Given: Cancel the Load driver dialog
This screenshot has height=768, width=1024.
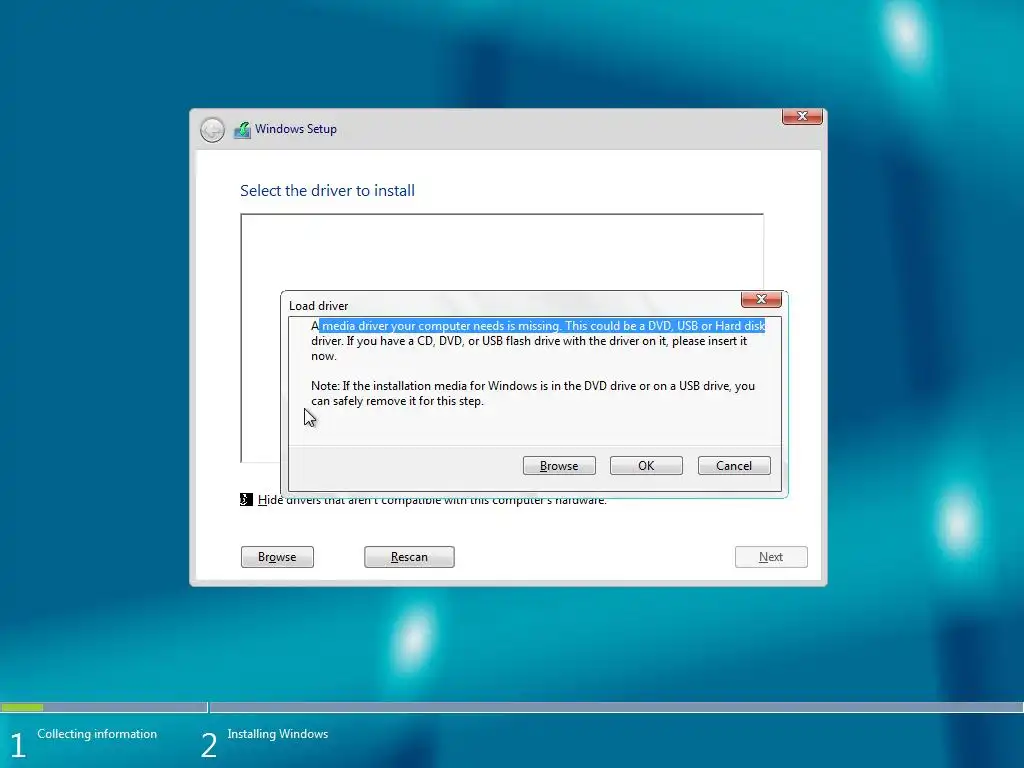Looking at the screenshot, I should pyautogui.click(x=734, y=466).
